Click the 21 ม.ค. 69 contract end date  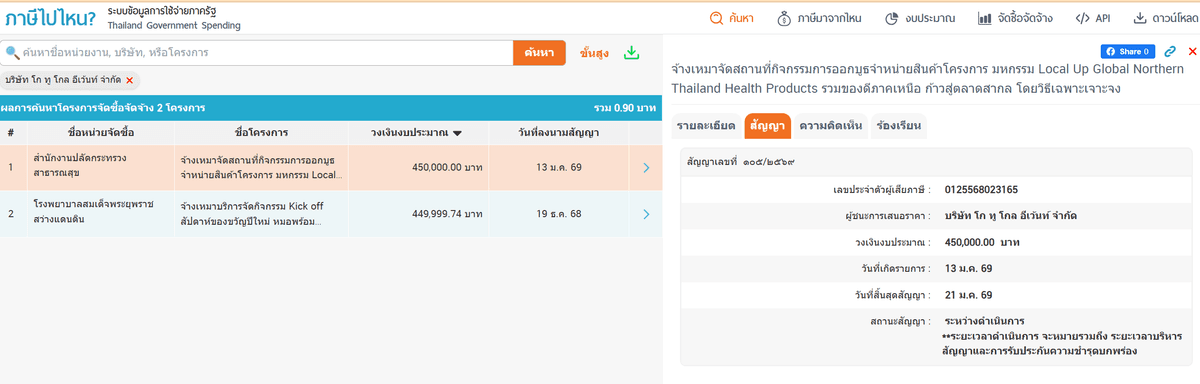[968, 295]
